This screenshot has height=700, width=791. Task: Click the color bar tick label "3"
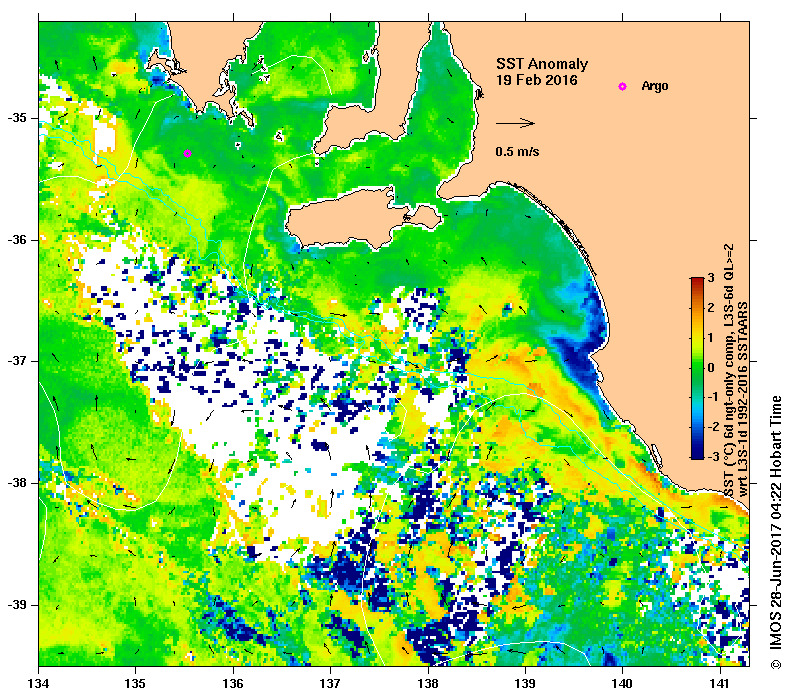point(709,277)
